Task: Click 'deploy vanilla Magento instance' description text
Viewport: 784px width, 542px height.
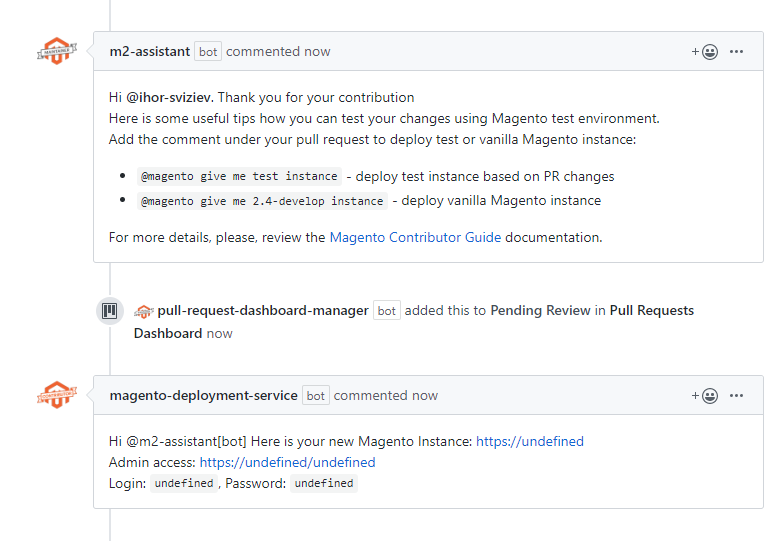Action: pos(501,200)
